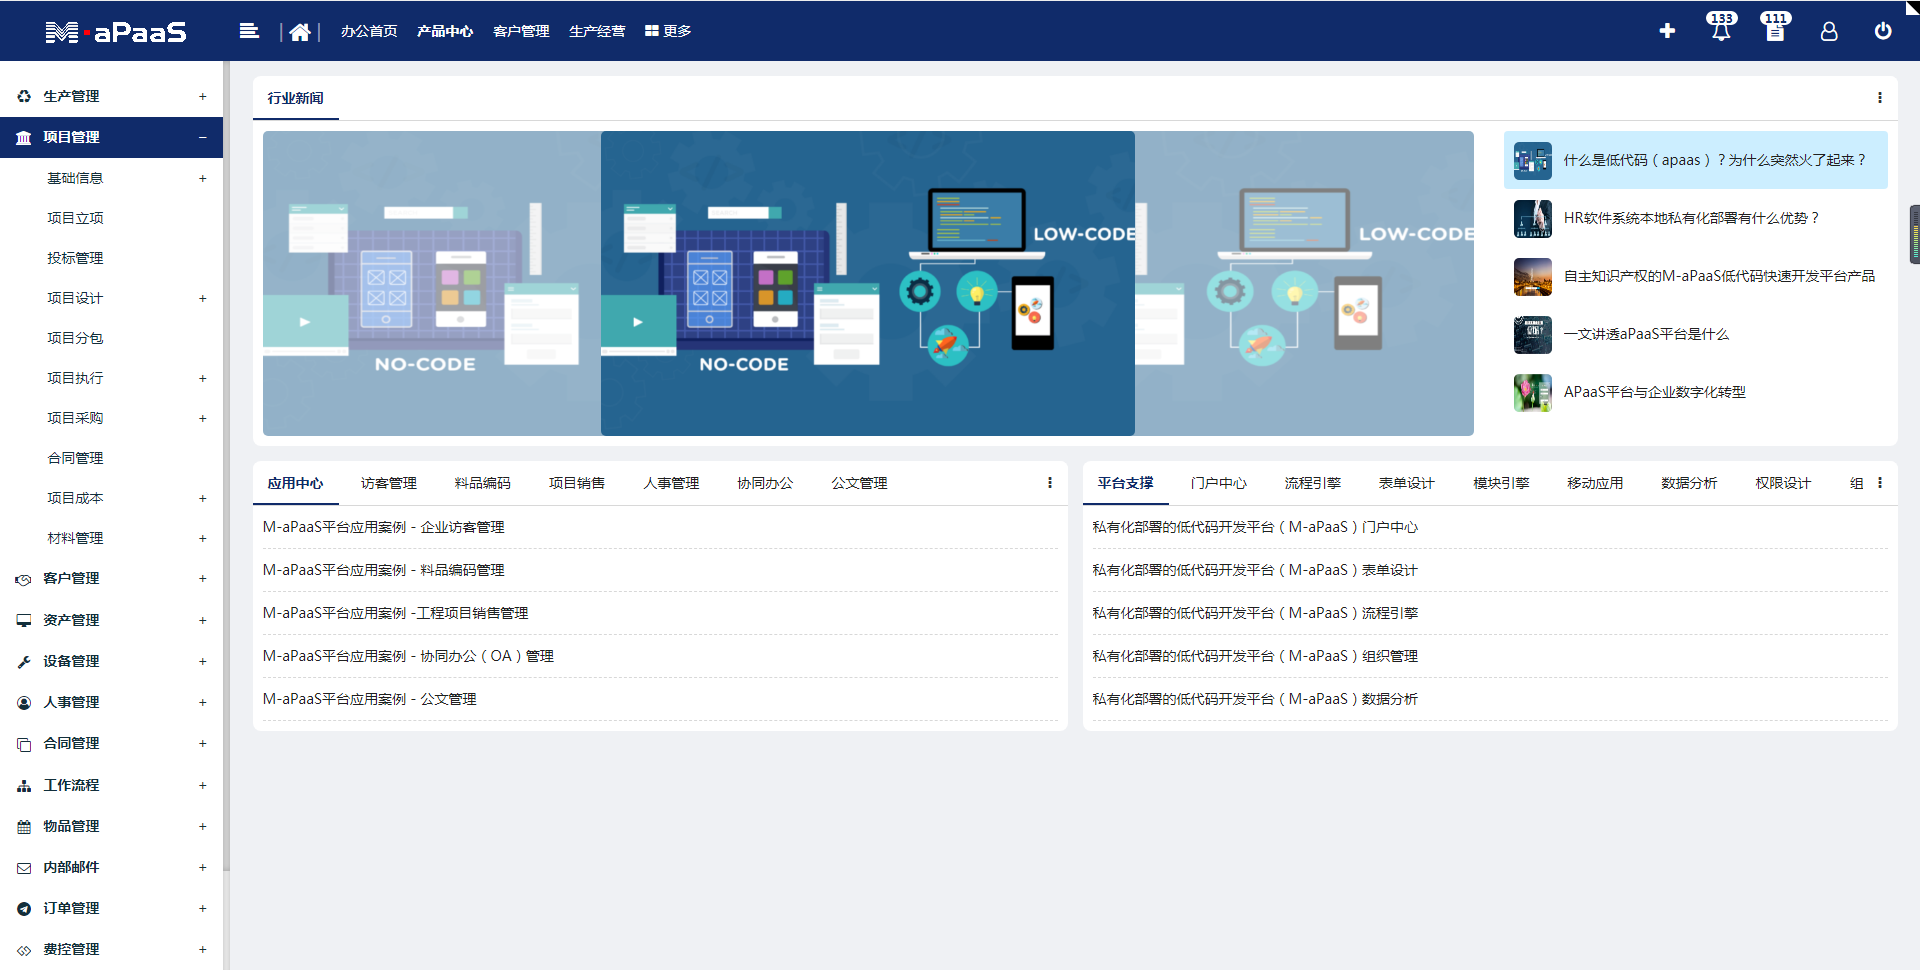This screenshot has height=970, width=1920.
Task: Click the power logout icon
Action: pos(1883,31)
